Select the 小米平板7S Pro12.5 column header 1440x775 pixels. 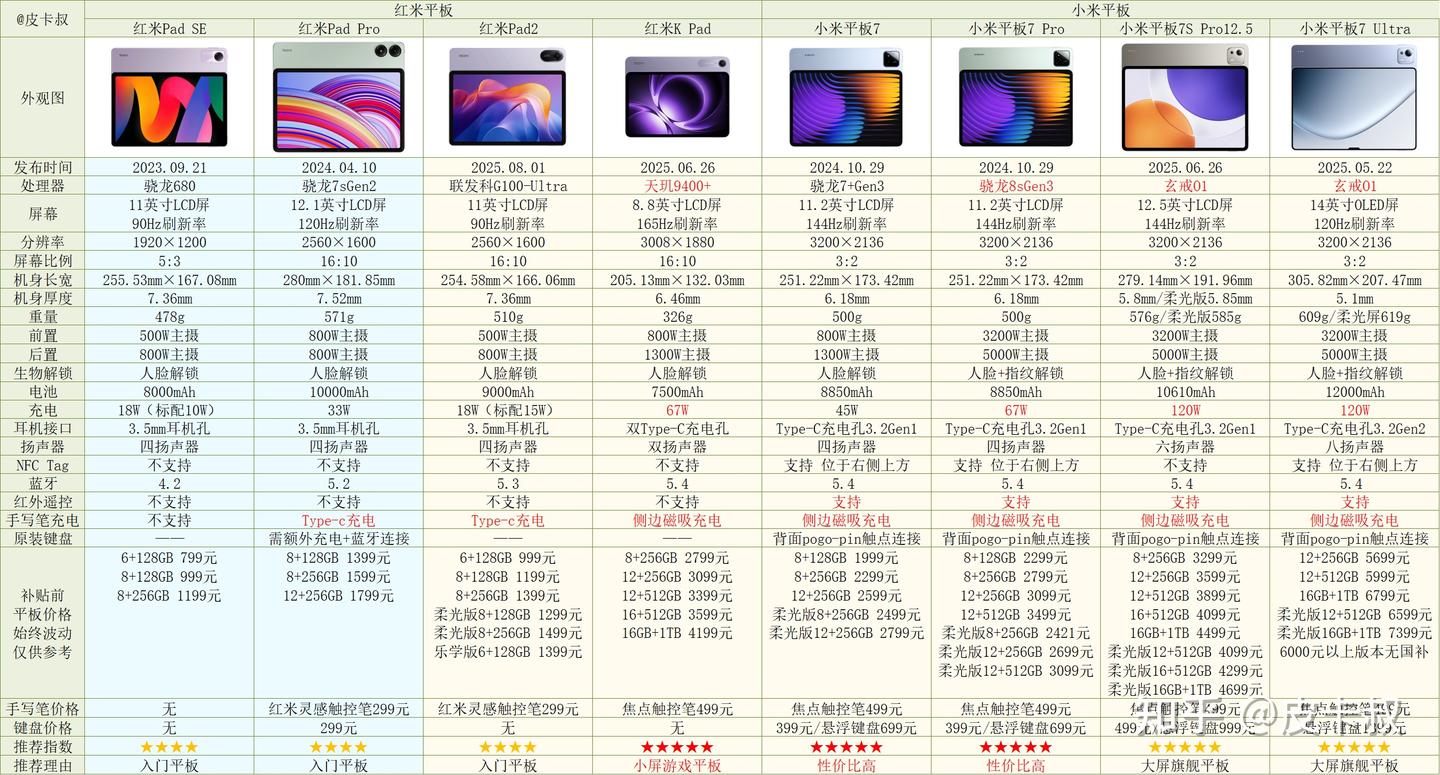coord(1185,29)
